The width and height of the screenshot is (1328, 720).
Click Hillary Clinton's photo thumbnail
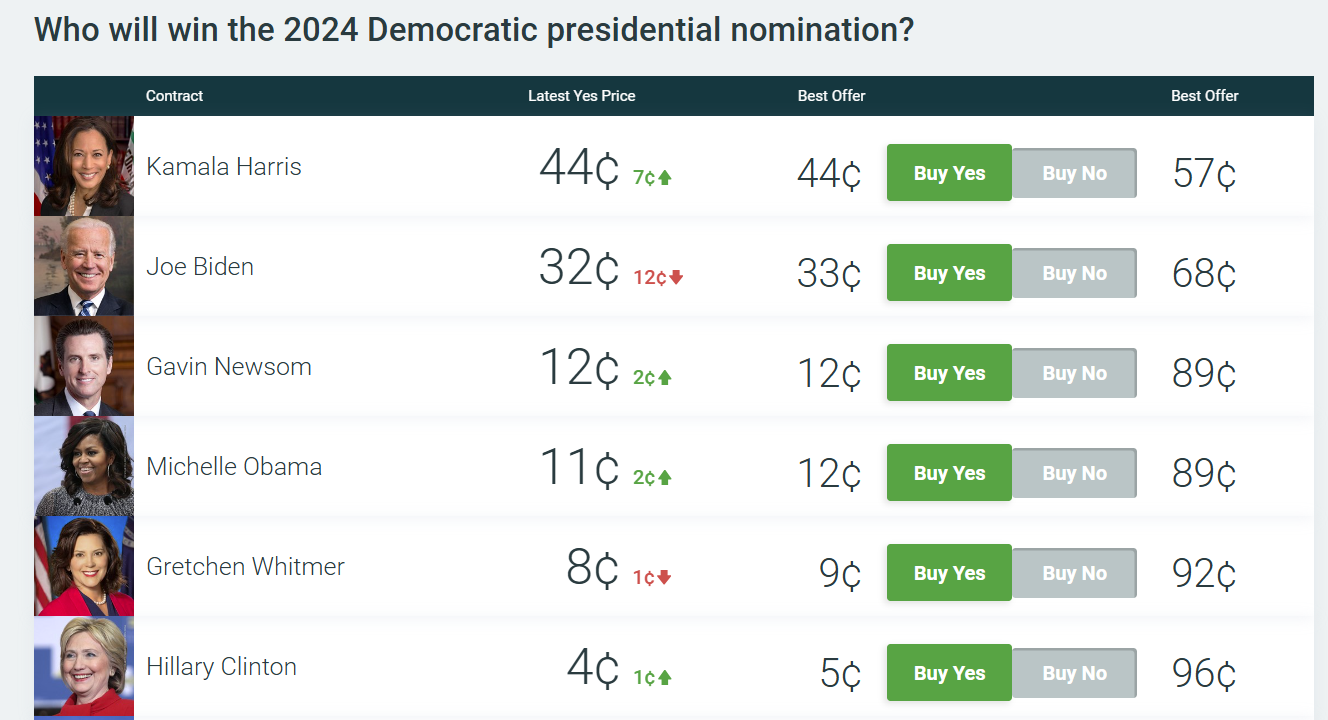tap(84, 666)
